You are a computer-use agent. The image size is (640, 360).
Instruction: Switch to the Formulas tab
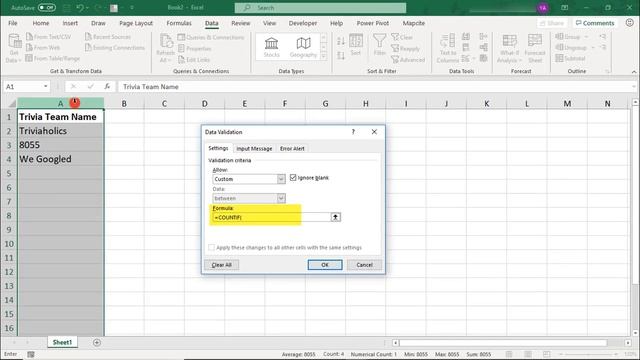[179, 23]
